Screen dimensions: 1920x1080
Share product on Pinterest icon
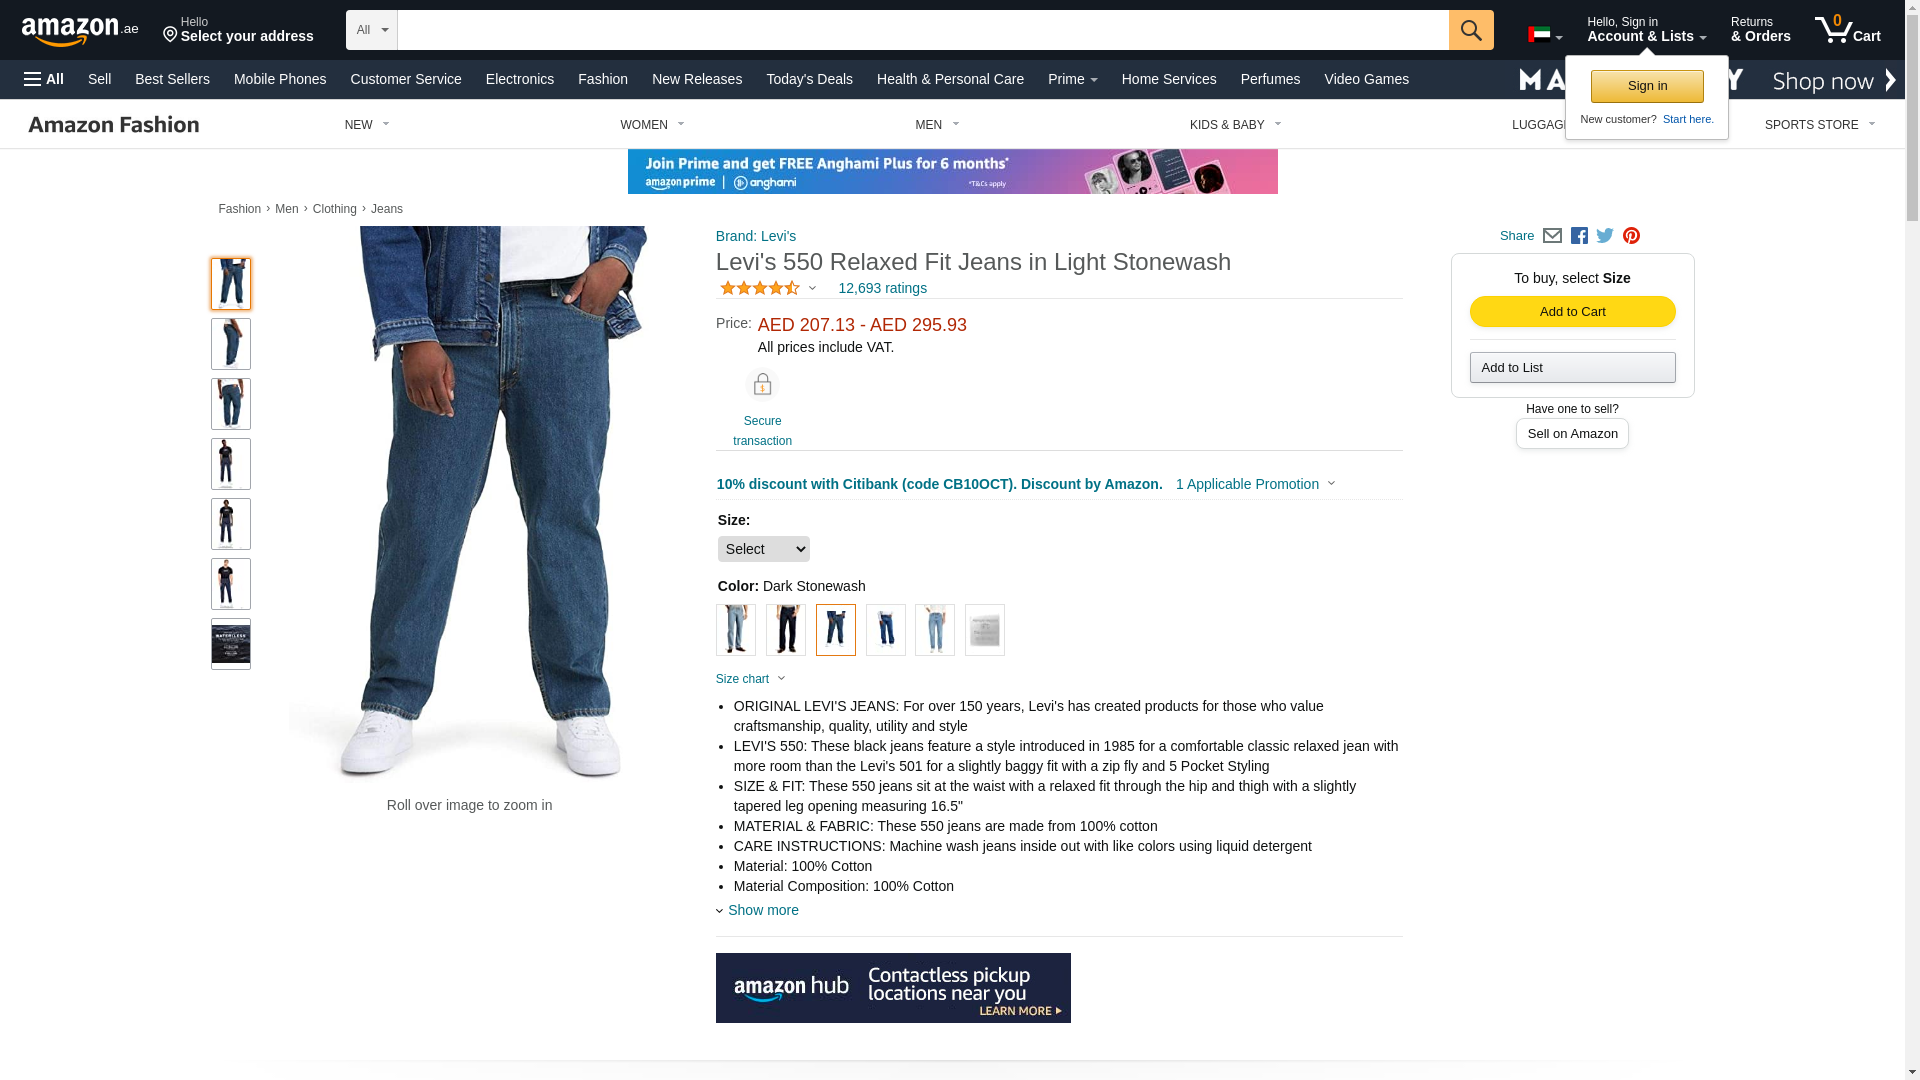point(1631,236)
